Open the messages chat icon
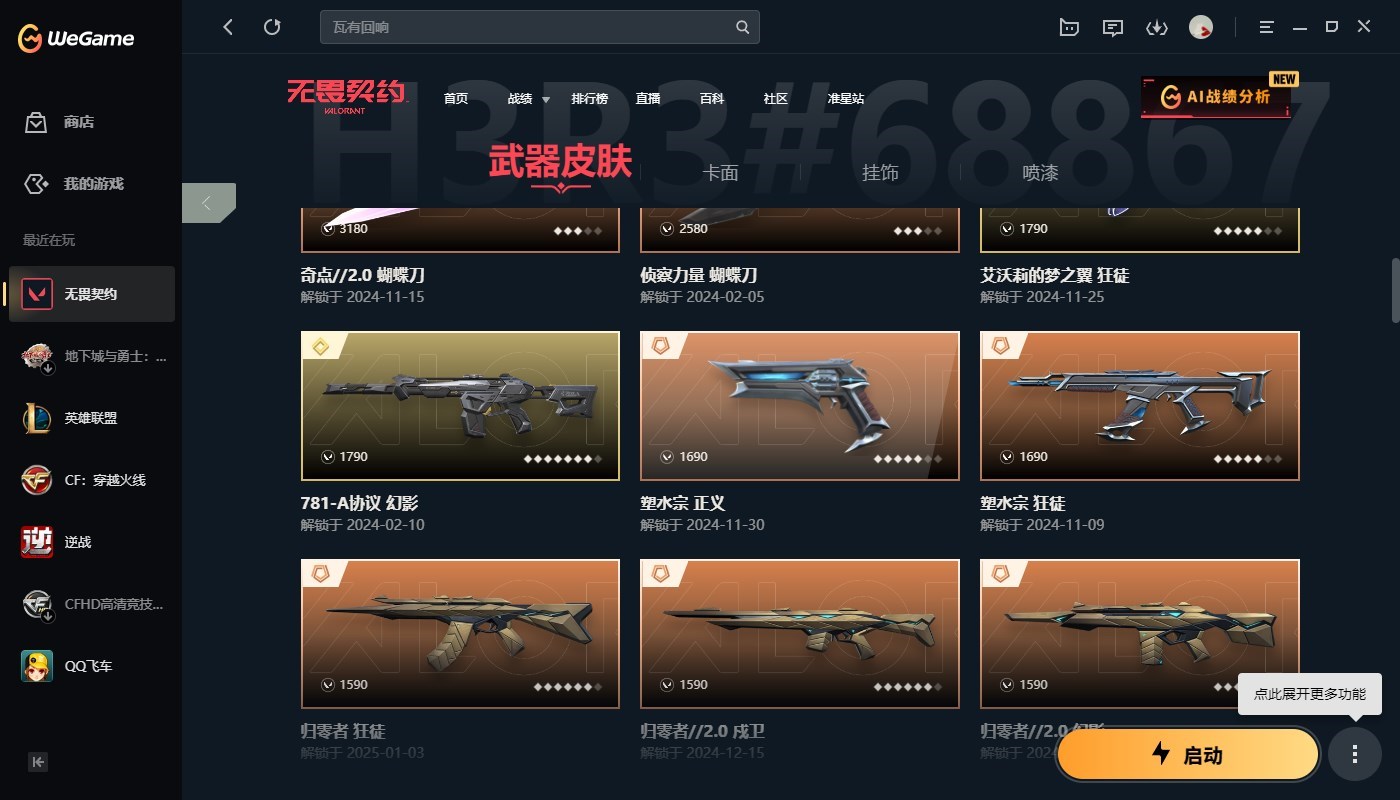This screenshot has height=800, width=1400. pyautogui.click(x=1113, y=28)
